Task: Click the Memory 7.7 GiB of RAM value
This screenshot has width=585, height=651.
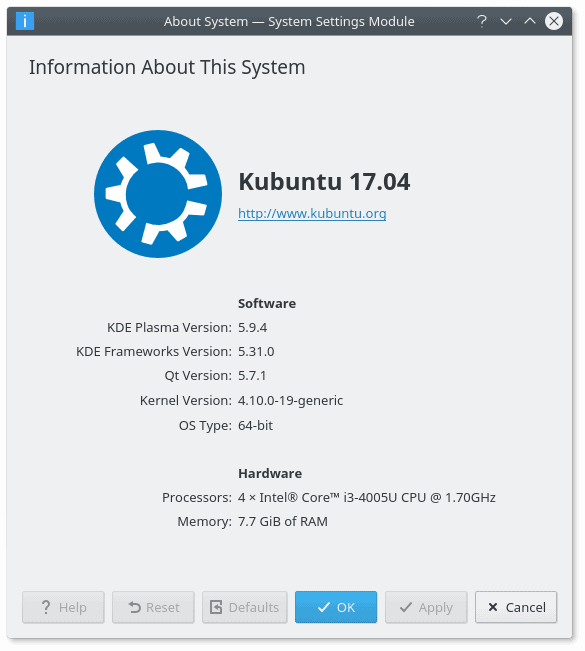Action: (283, 521)
